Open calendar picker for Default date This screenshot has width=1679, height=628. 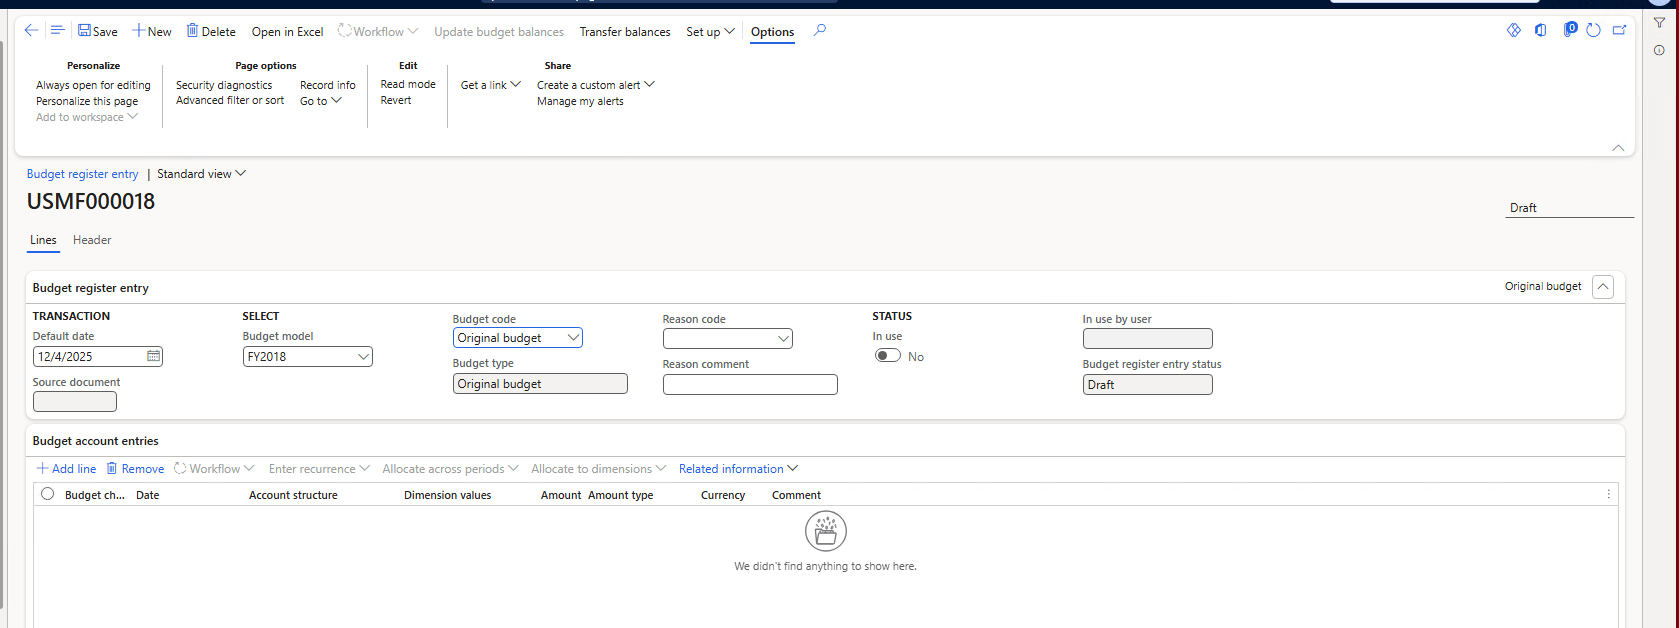(x=153, y=356)
